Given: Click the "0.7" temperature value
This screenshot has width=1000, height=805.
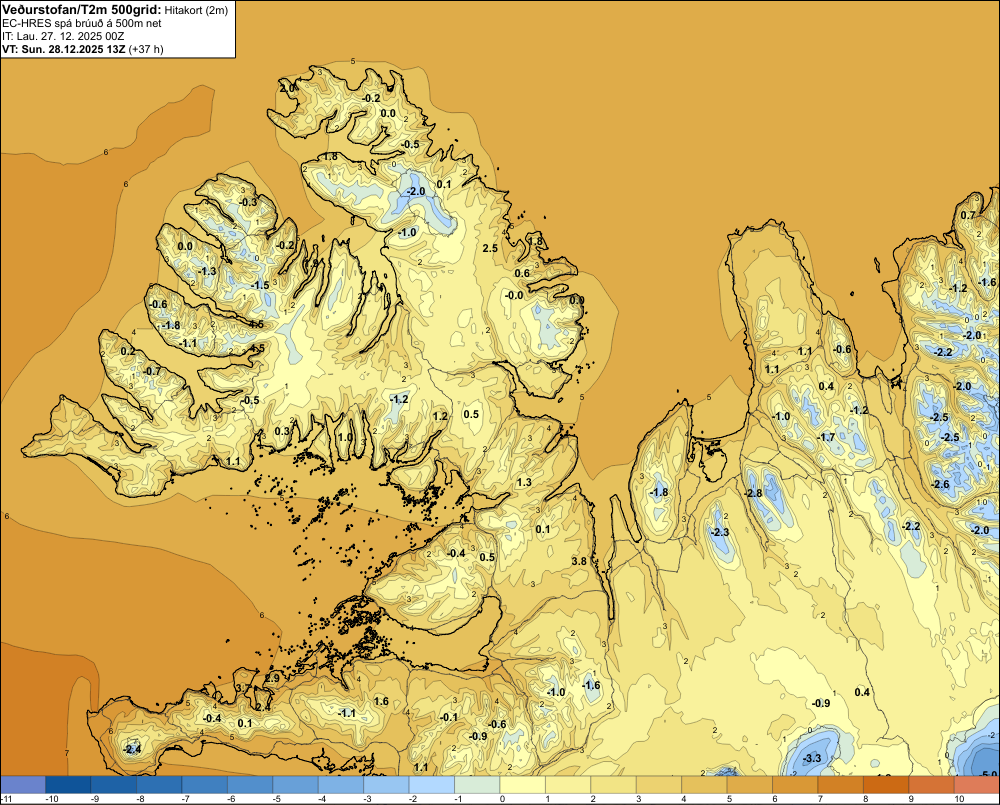Looking at the screenshot, I should click(967, 216).
